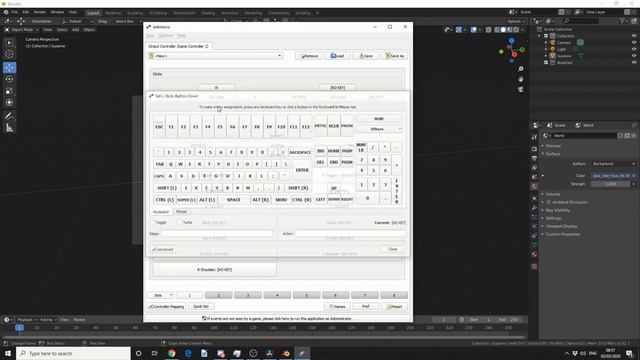
Task: Open the Surface Background shader dropdown
Action: [x=613, y=164]
